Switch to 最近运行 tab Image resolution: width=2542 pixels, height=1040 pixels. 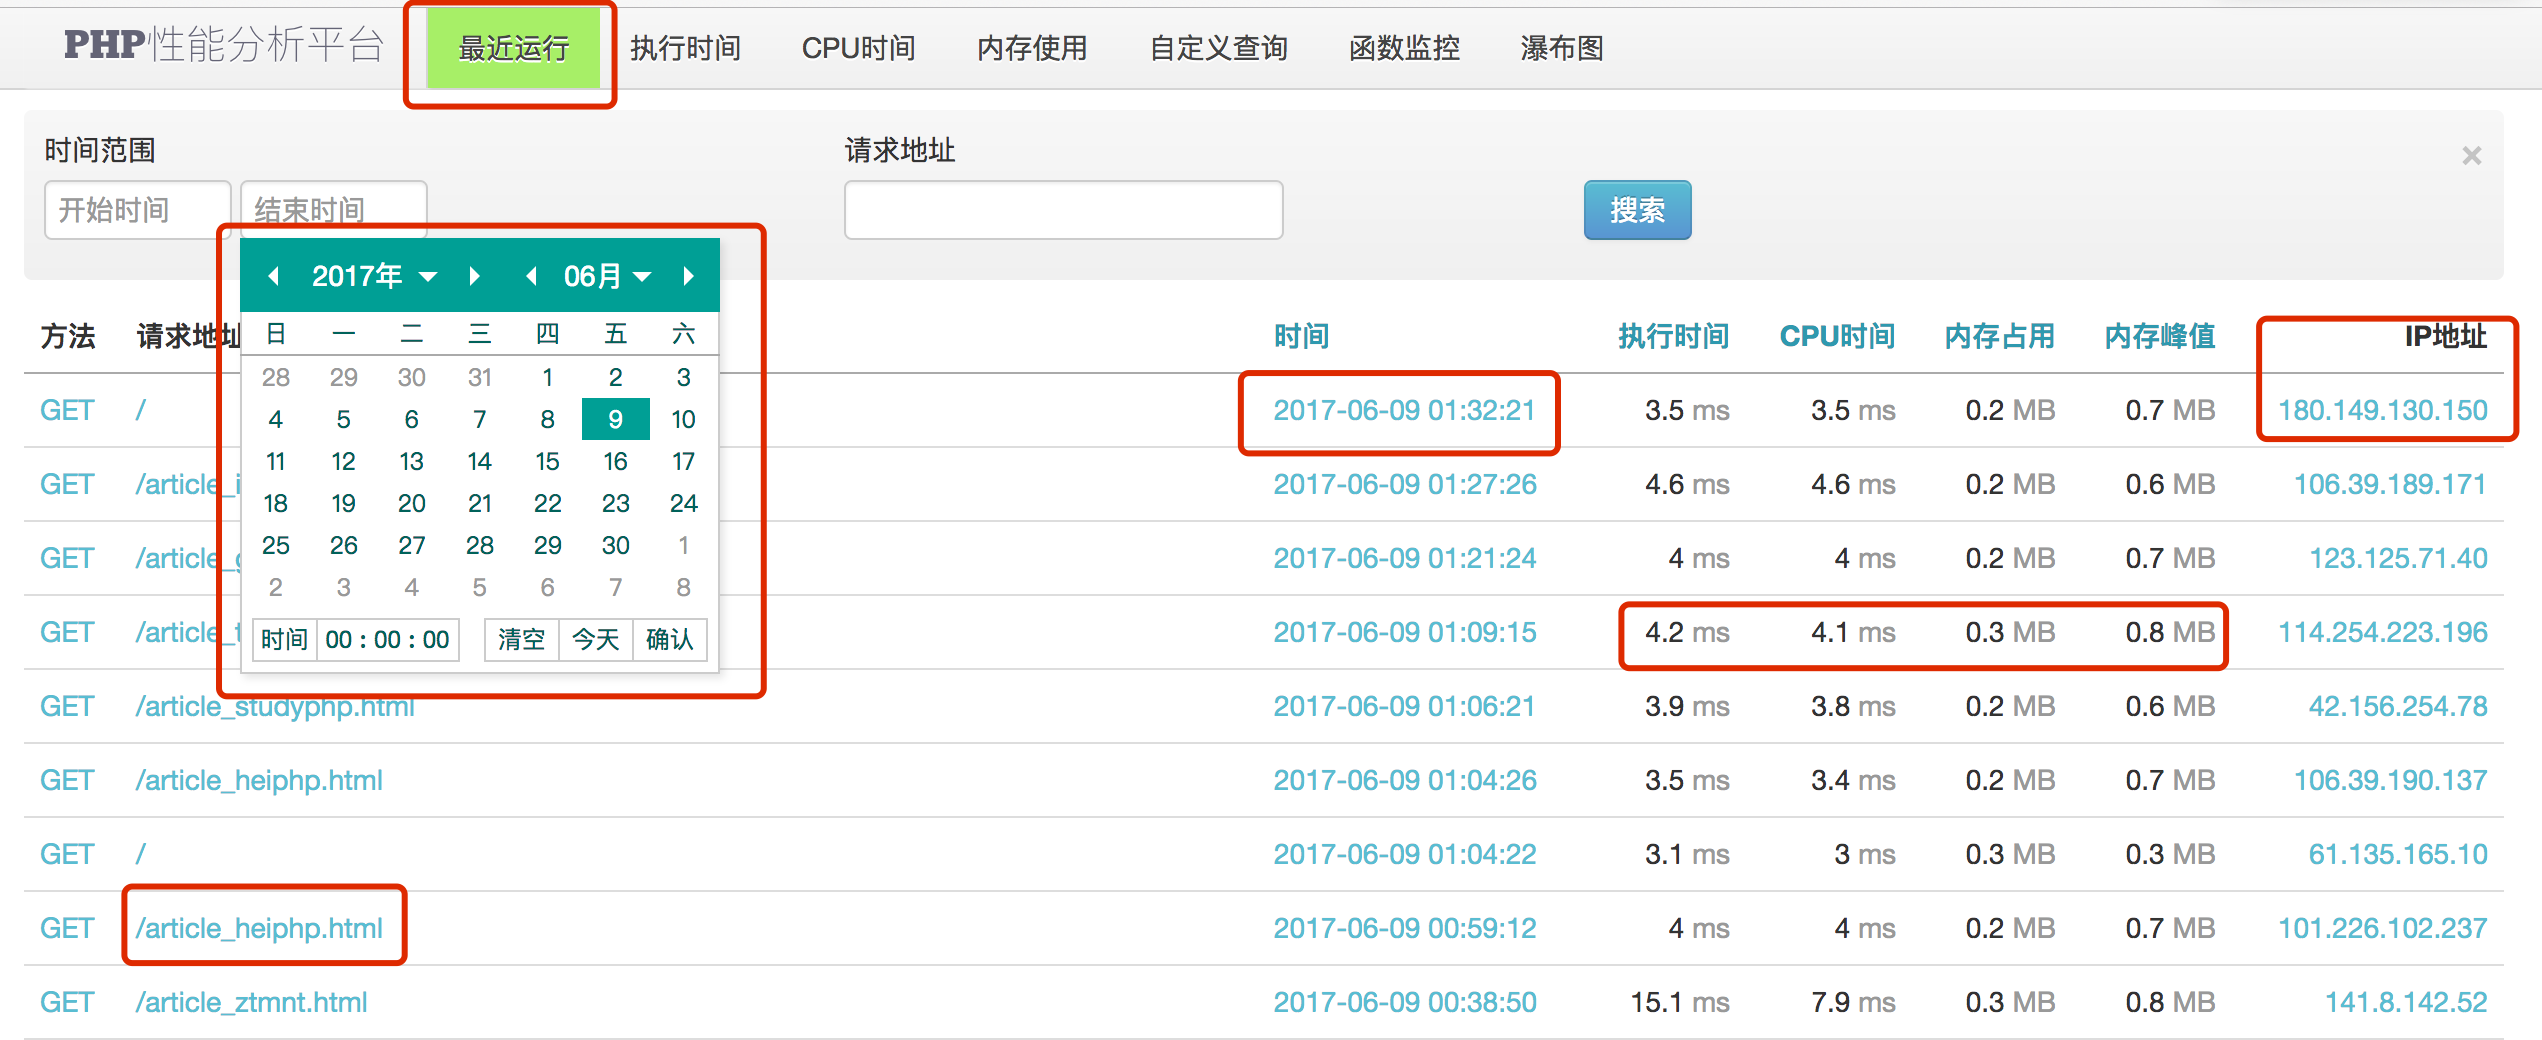(x=513, y=48)
